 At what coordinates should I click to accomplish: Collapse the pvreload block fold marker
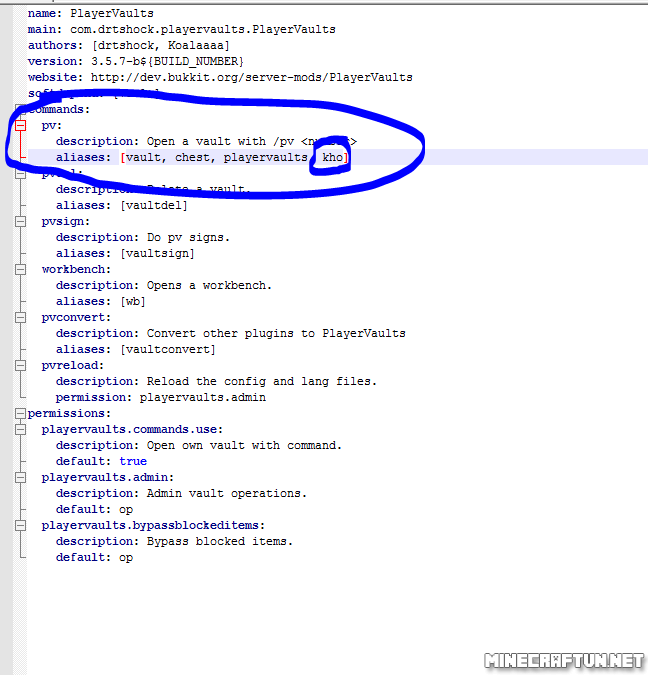20,365
